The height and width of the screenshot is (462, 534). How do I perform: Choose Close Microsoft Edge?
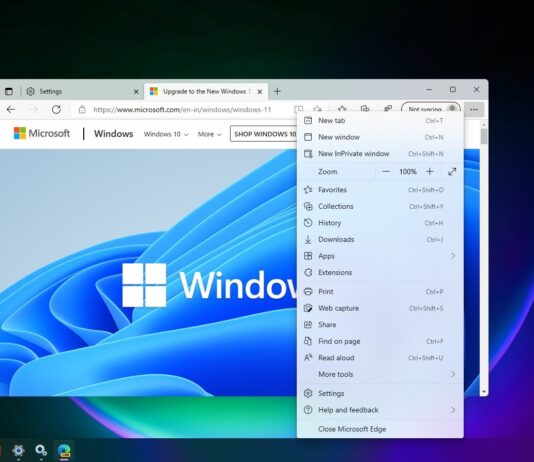pos(380,429)
